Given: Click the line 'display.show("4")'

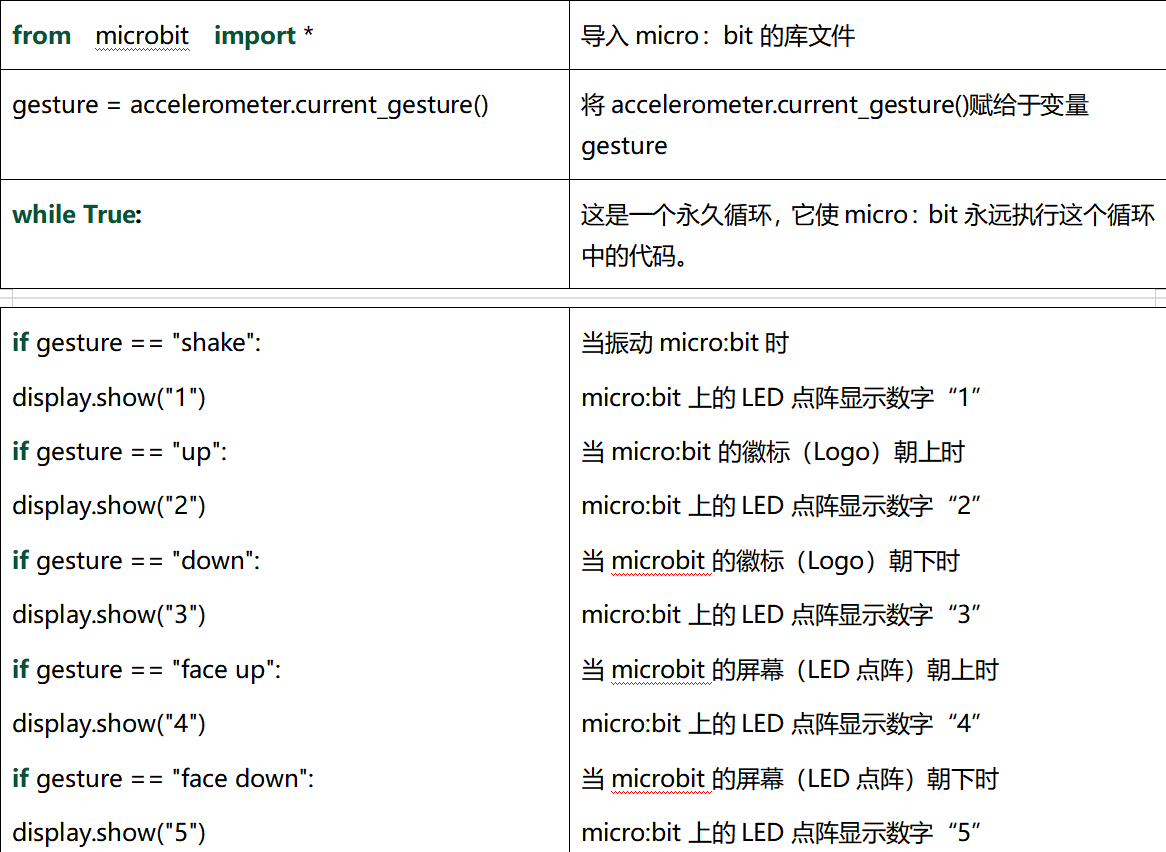Looking at the screenshot, I should [x=109, y=723].
